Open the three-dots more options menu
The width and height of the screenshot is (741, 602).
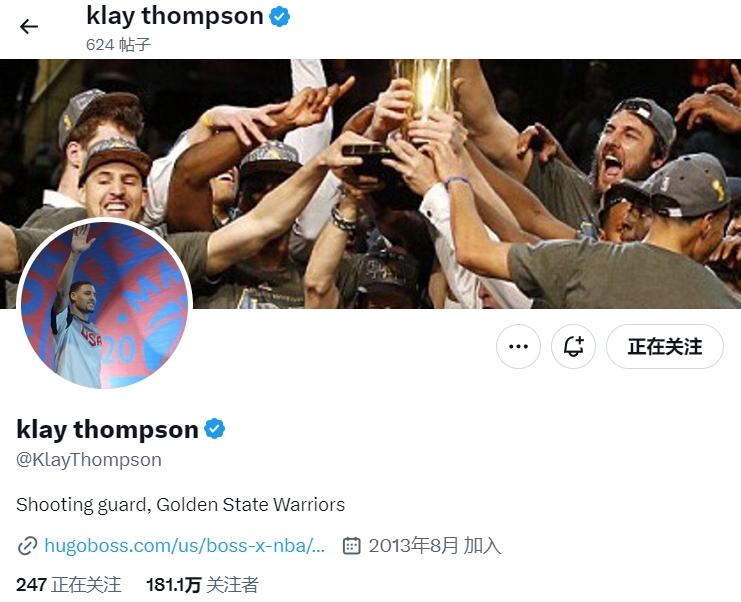[x=518, y=346]
